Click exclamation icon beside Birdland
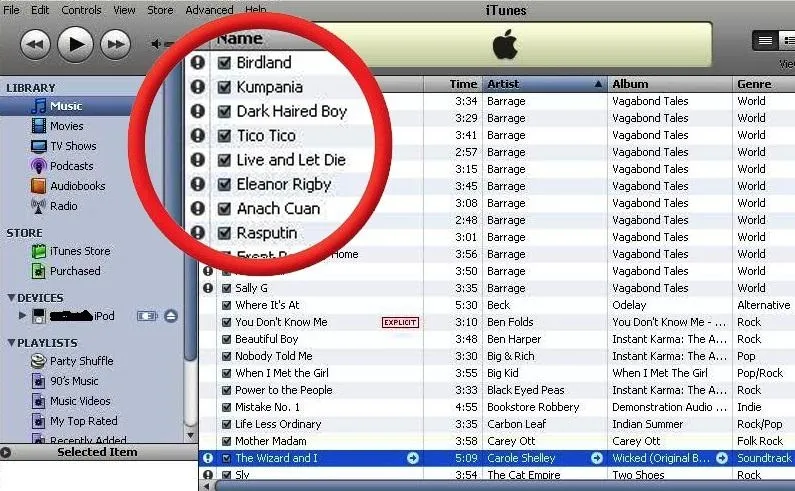The image size is (795, 491). [x=198, y=62]
